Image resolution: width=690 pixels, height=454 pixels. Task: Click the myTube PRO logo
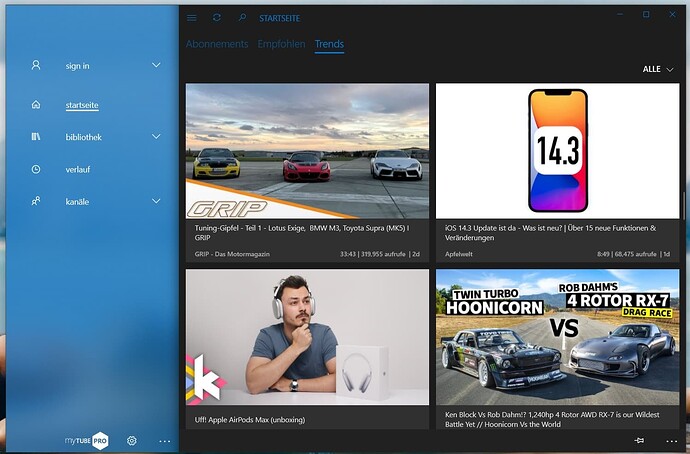point(87,440)
